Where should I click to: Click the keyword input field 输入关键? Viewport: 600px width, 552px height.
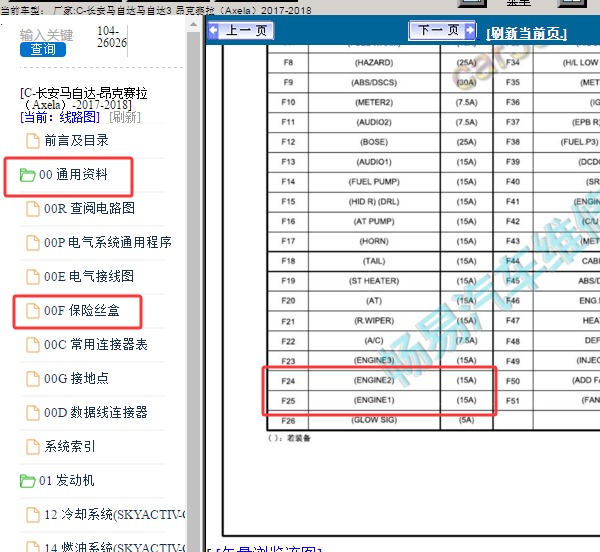46,35
